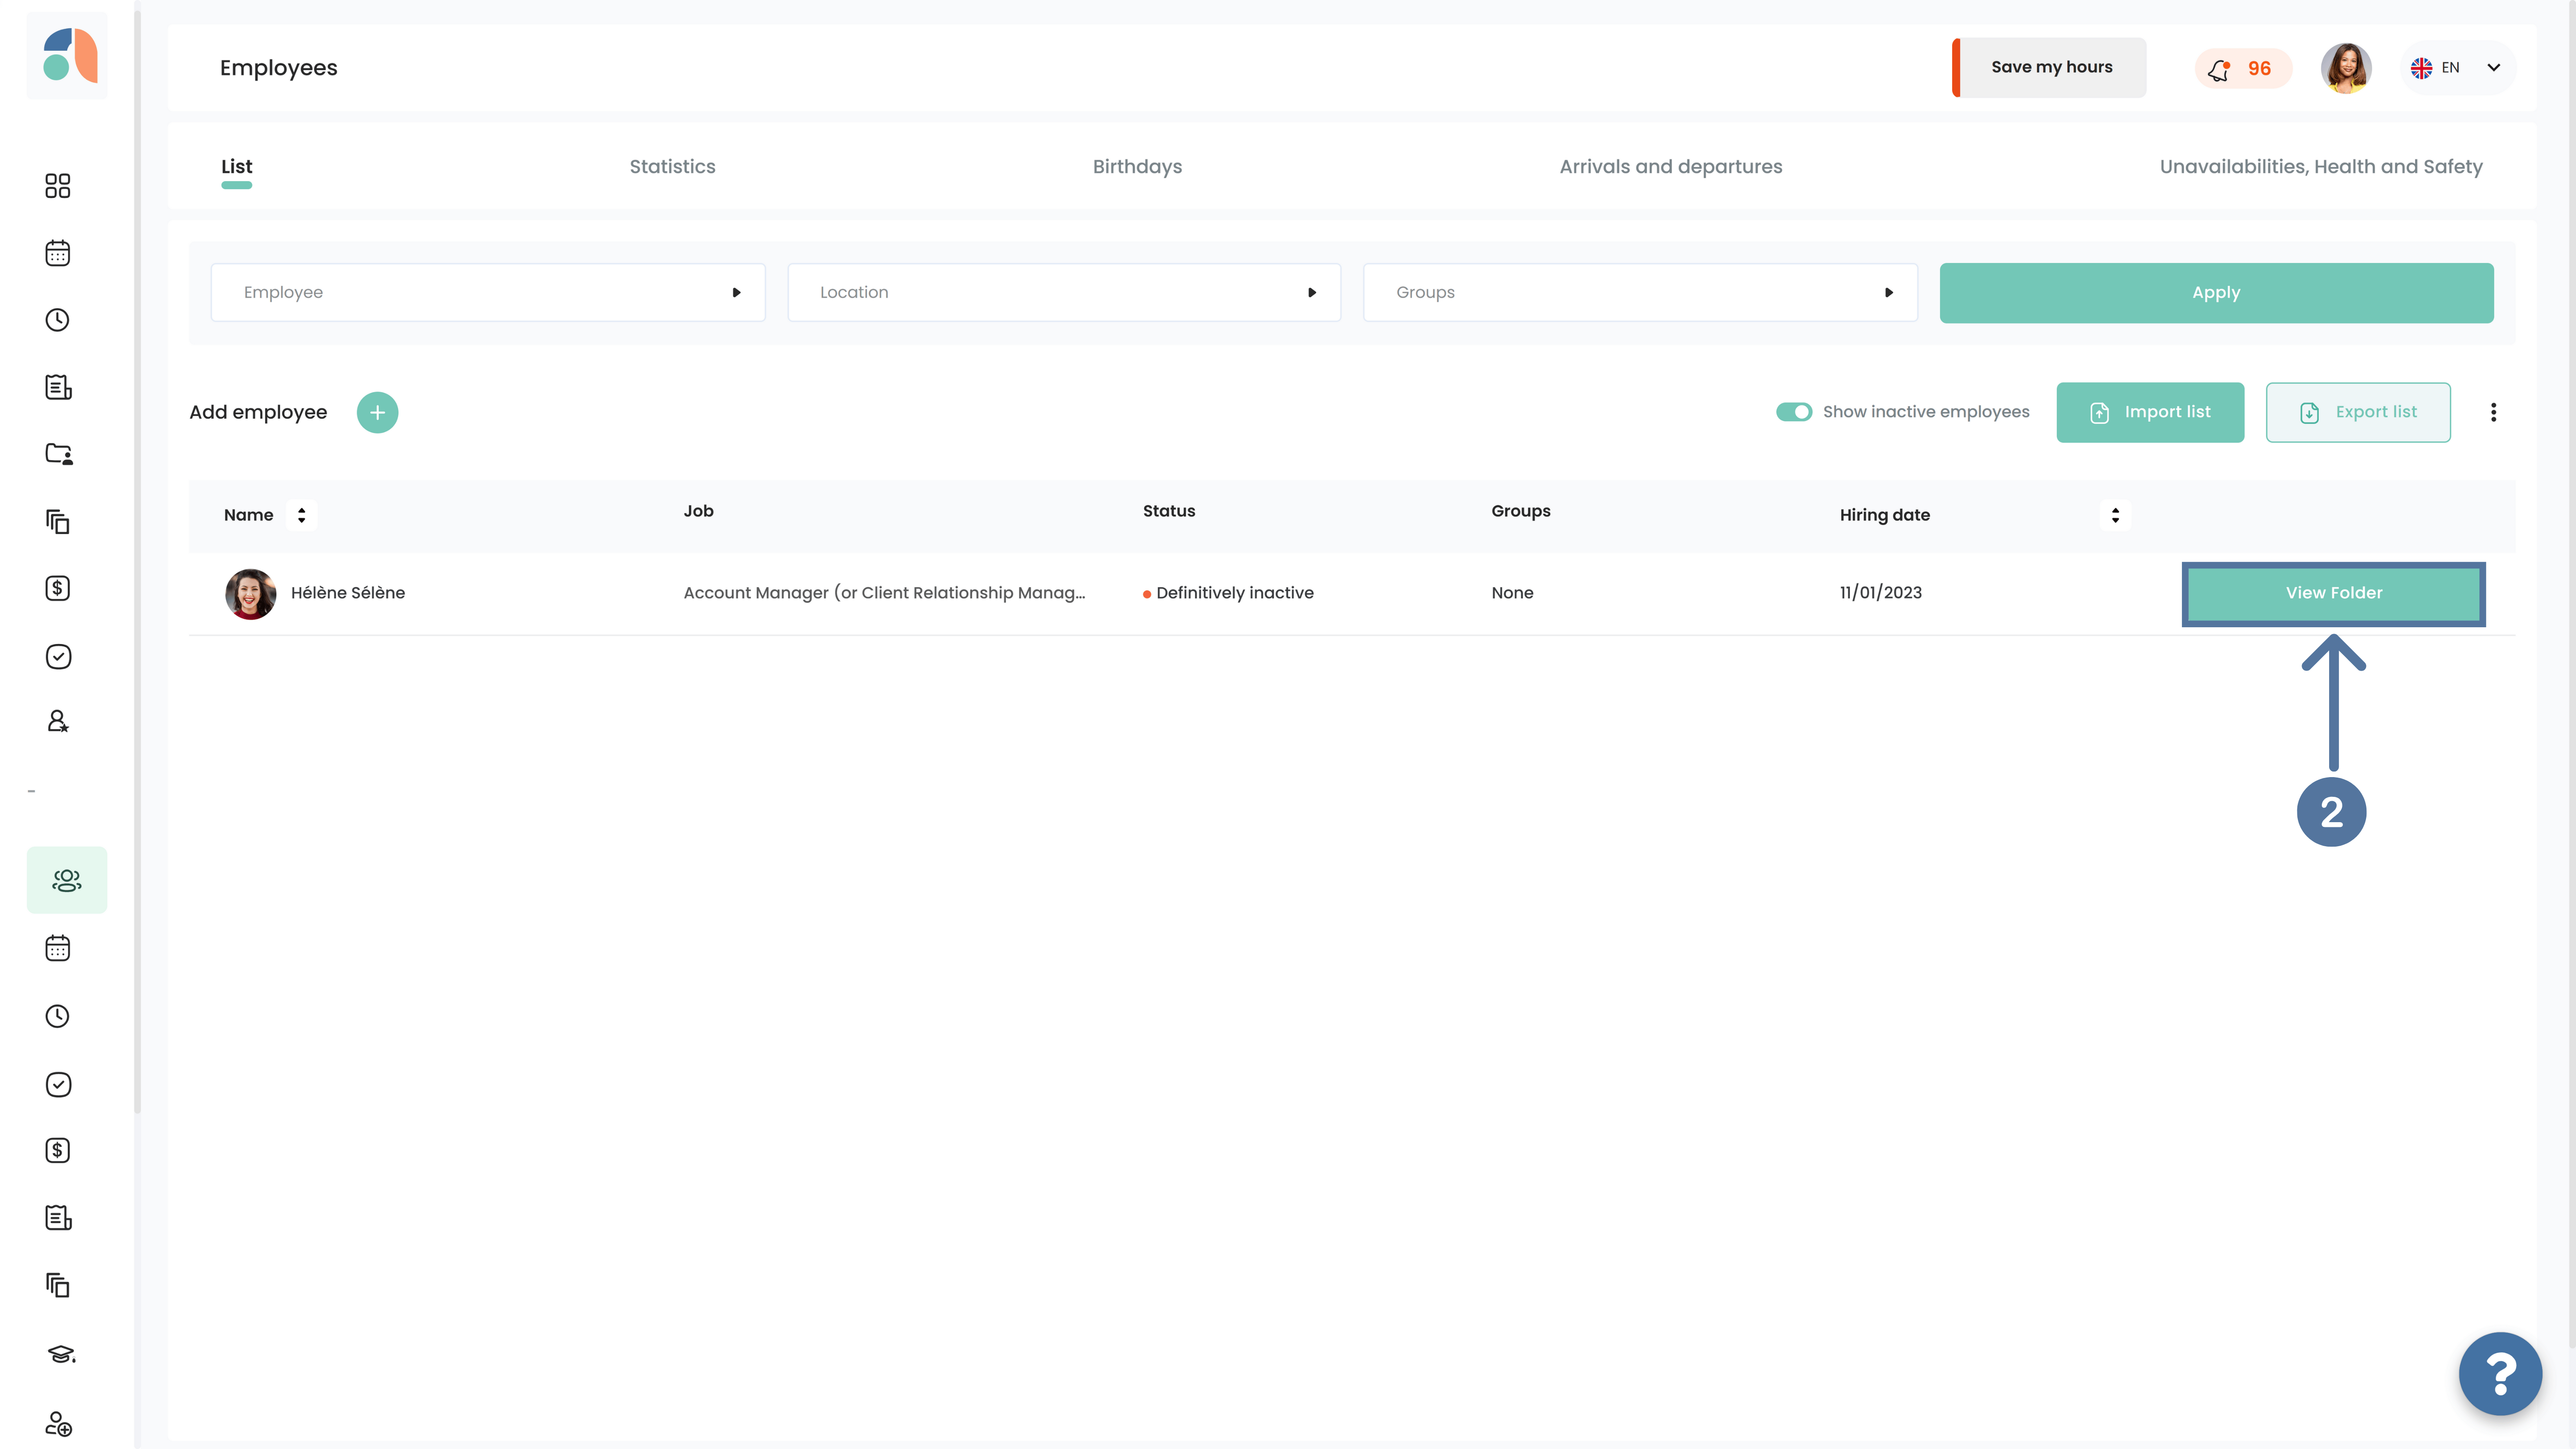The image size is (2576, 1449).
Task: Click the Export list button
Action: (2357, 412)
